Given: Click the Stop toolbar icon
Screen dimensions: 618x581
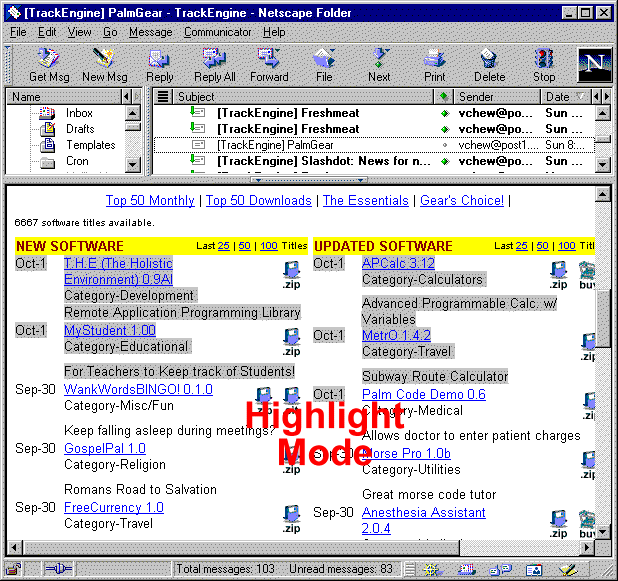Looking at the screenshot, I should (544, 65).
